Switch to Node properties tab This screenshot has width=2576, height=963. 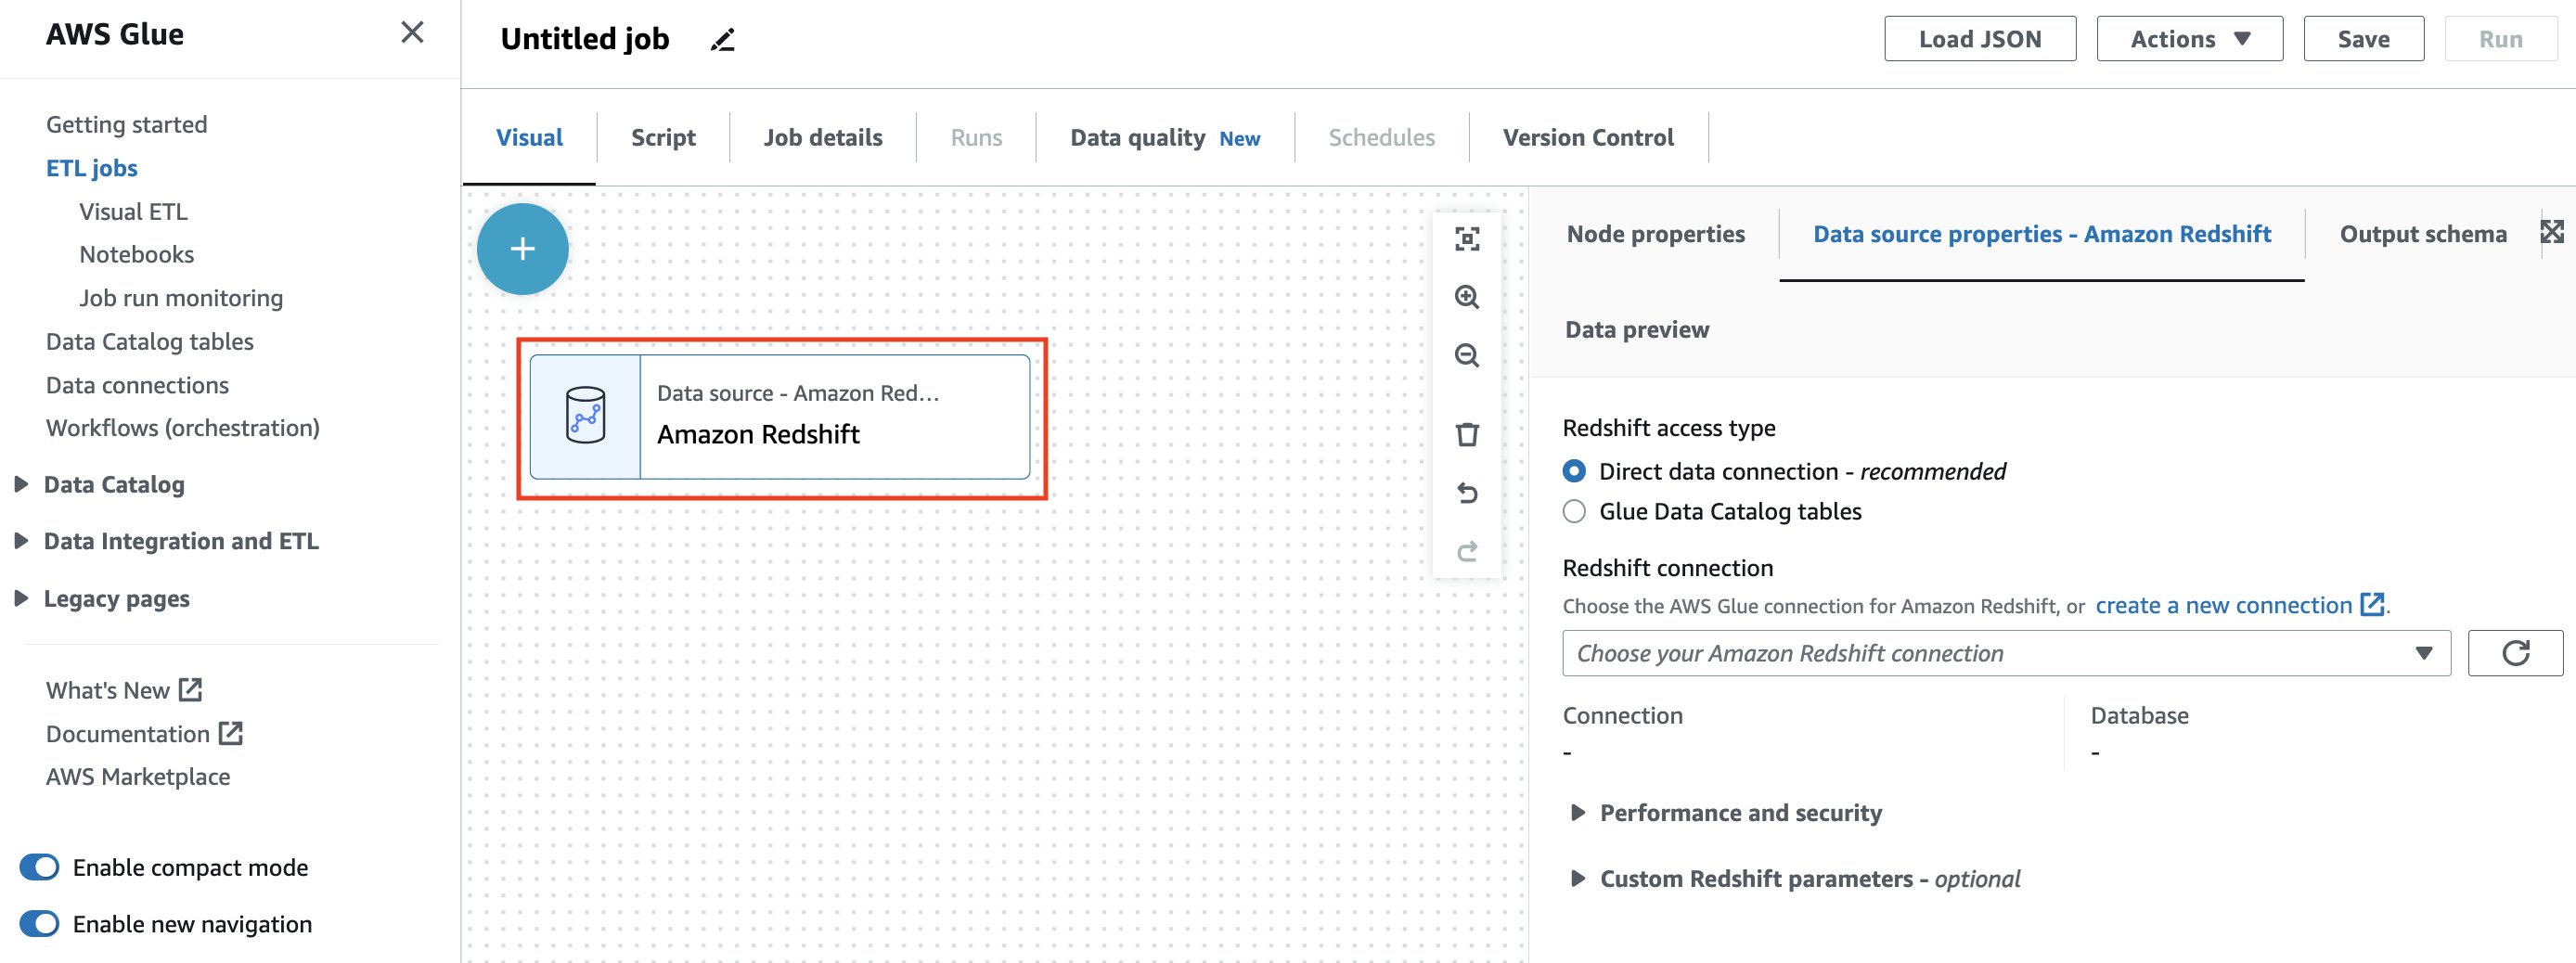pos(1655,234)
